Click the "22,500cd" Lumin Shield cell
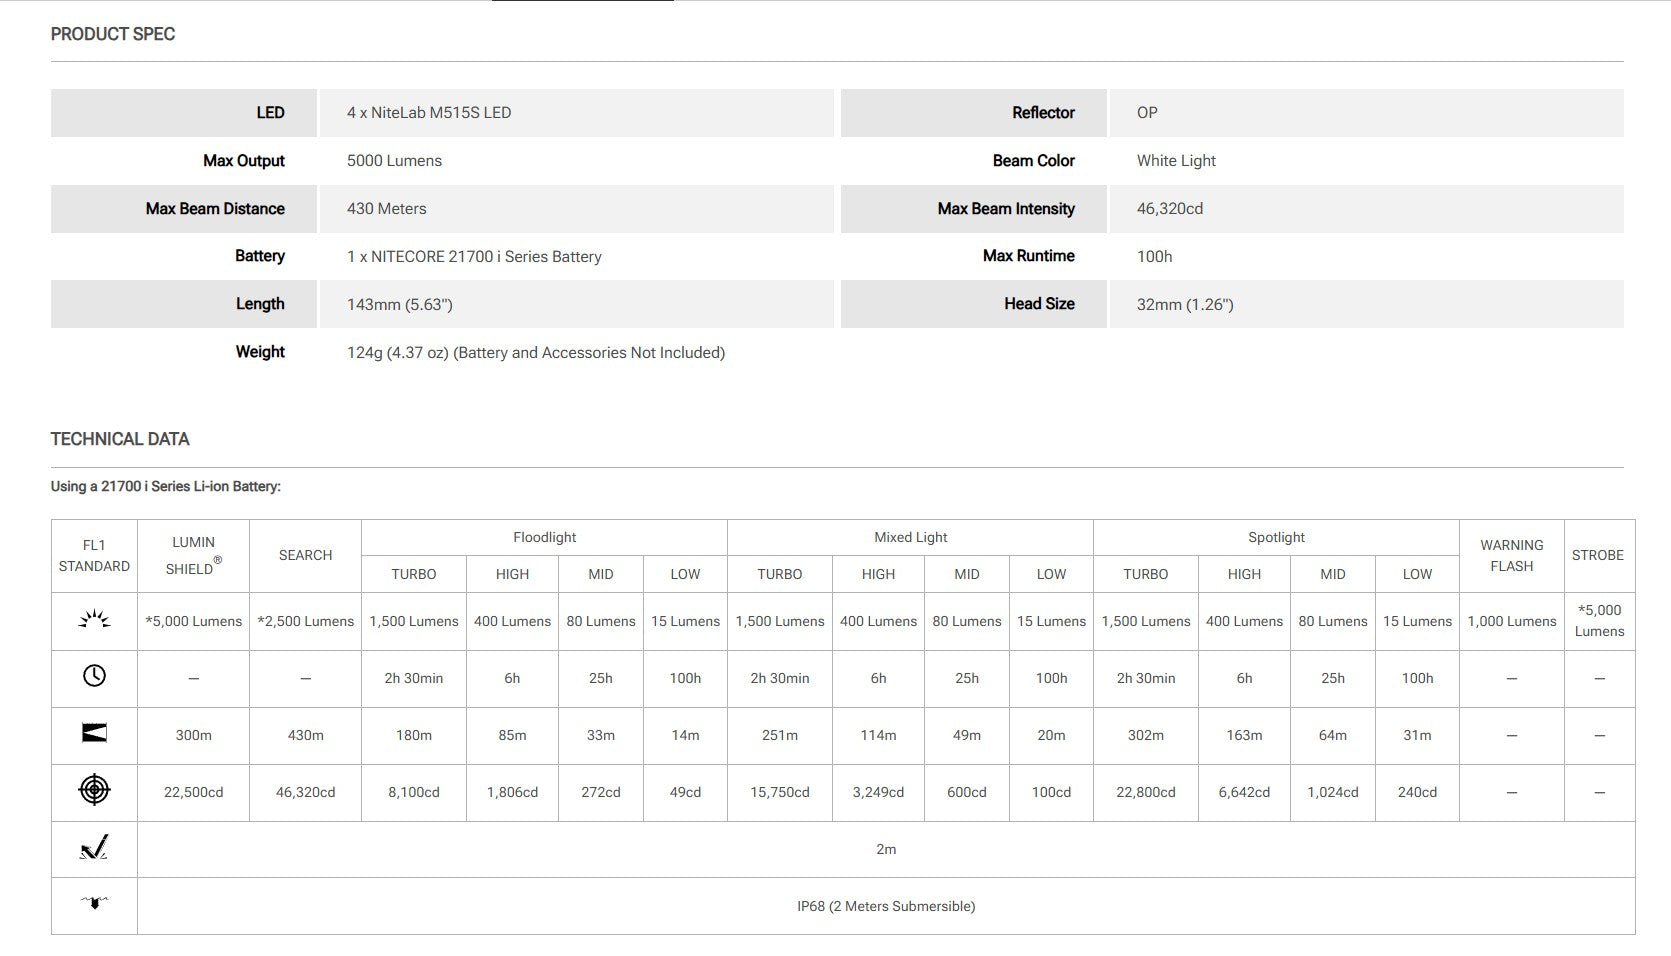This screenshot has width=1671, height=956. (193, 792)
